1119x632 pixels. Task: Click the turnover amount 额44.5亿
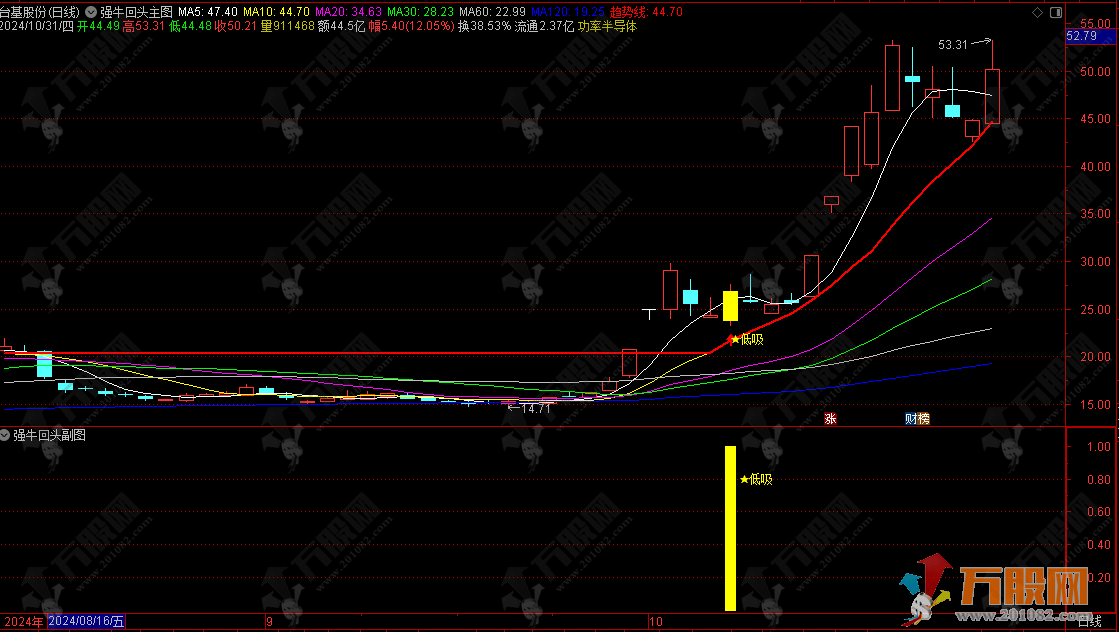(341, 26)
